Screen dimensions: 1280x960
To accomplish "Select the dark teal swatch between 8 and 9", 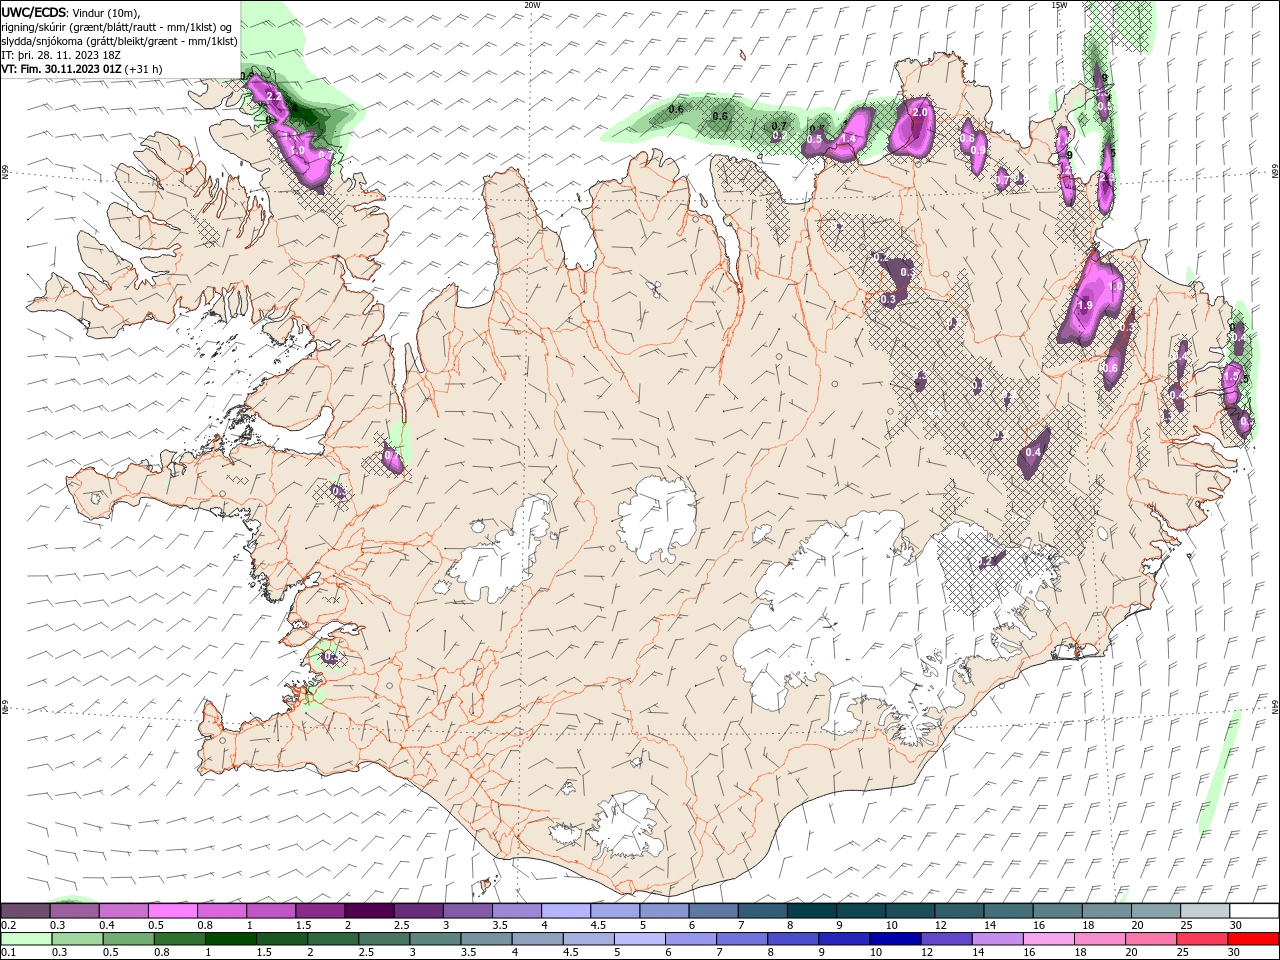I will [x=812, y=911].
